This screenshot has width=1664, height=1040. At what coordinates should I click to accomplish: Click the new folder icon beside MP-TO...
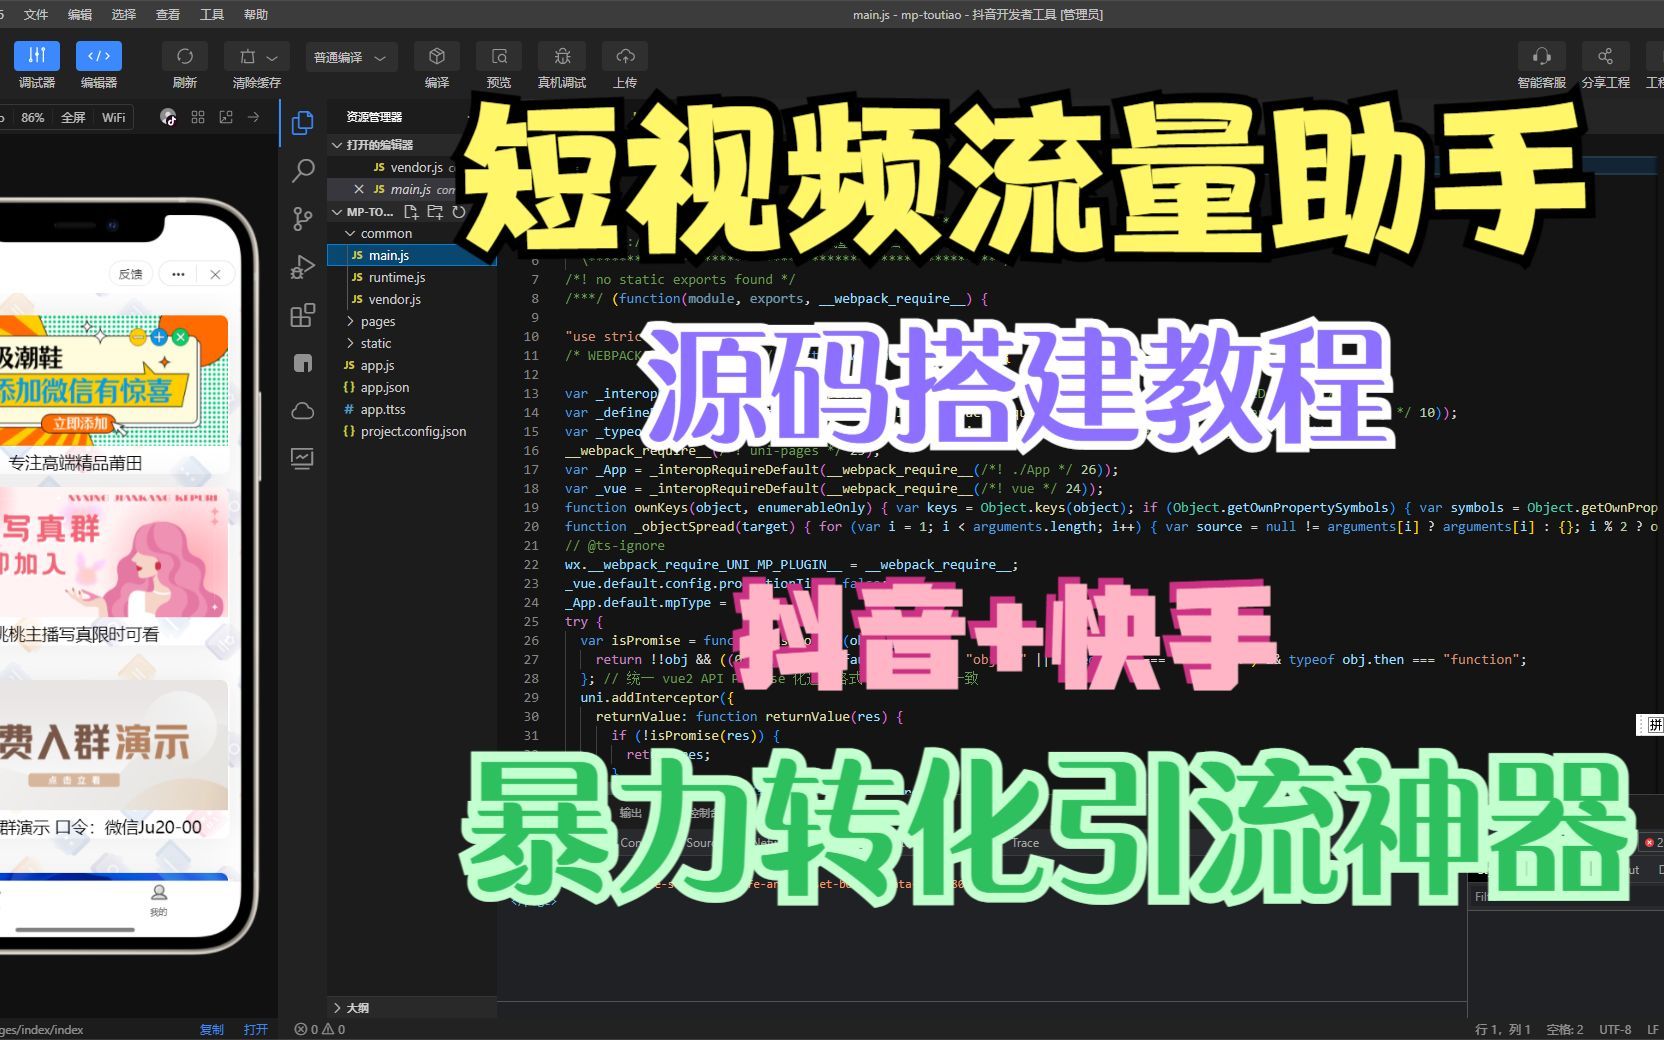435,212
